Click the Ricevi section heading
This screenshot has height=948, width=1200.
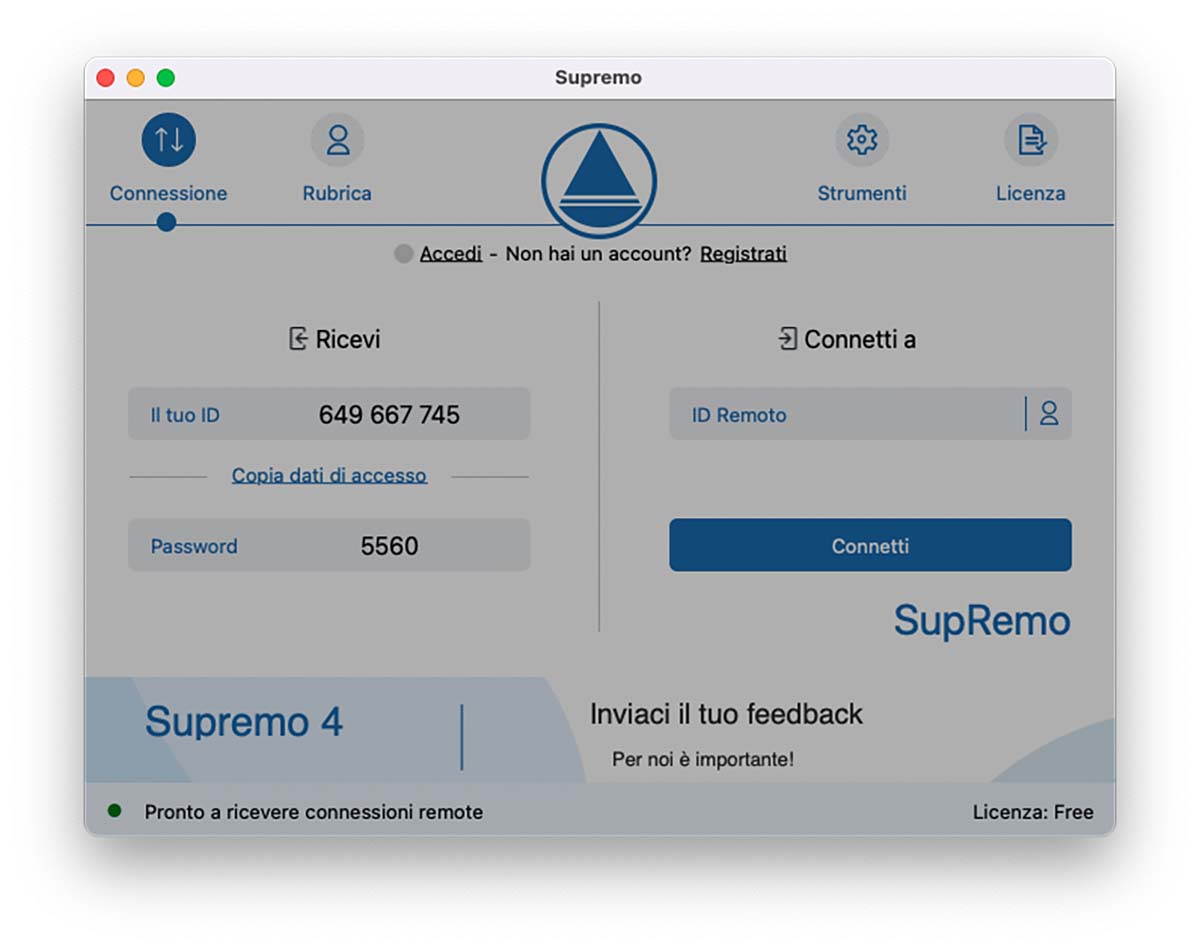point(348,339)
